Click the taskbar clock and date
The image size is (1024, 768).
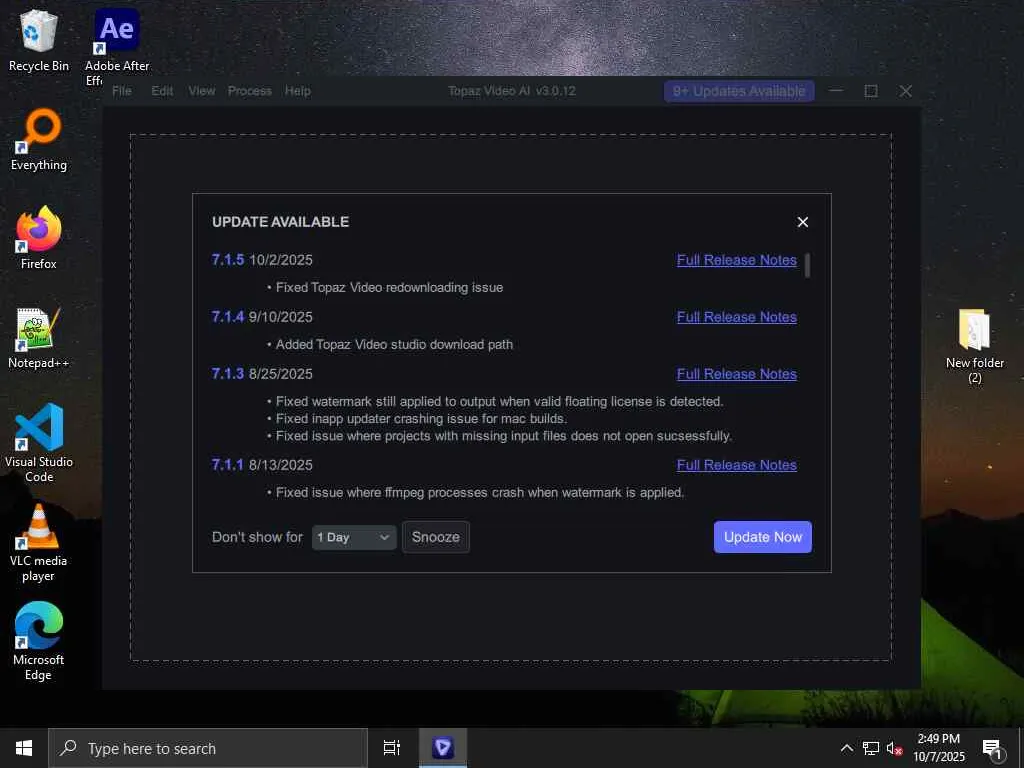(938, 748)
